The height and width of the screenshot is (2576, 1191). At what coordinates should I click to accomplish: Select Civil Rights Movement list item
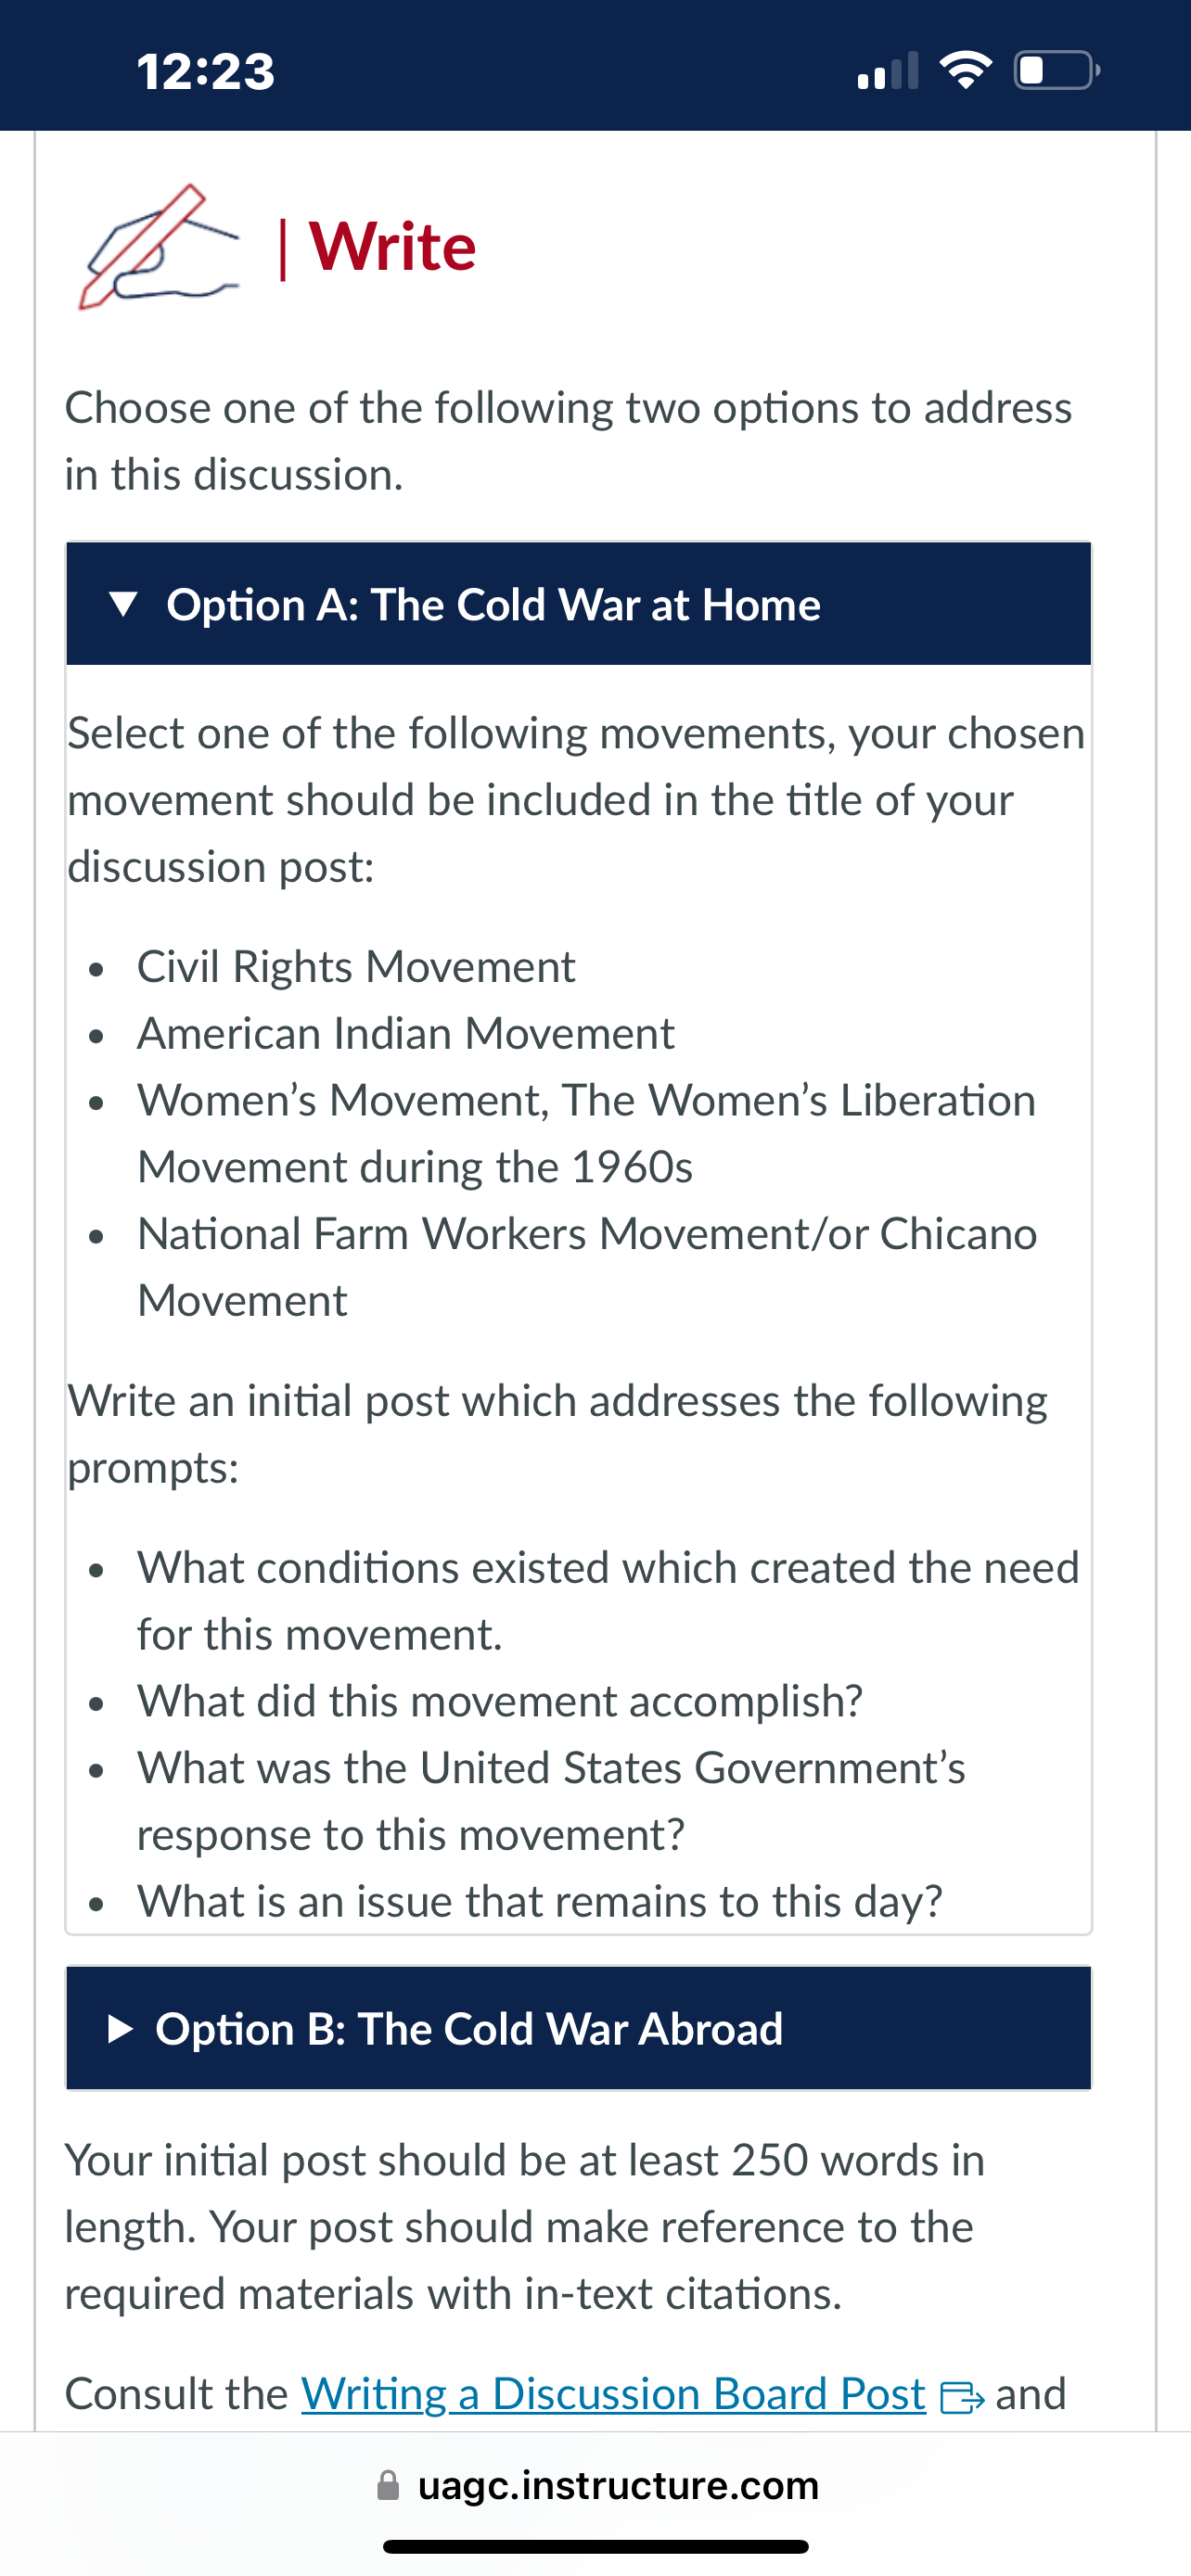[356, 967]
